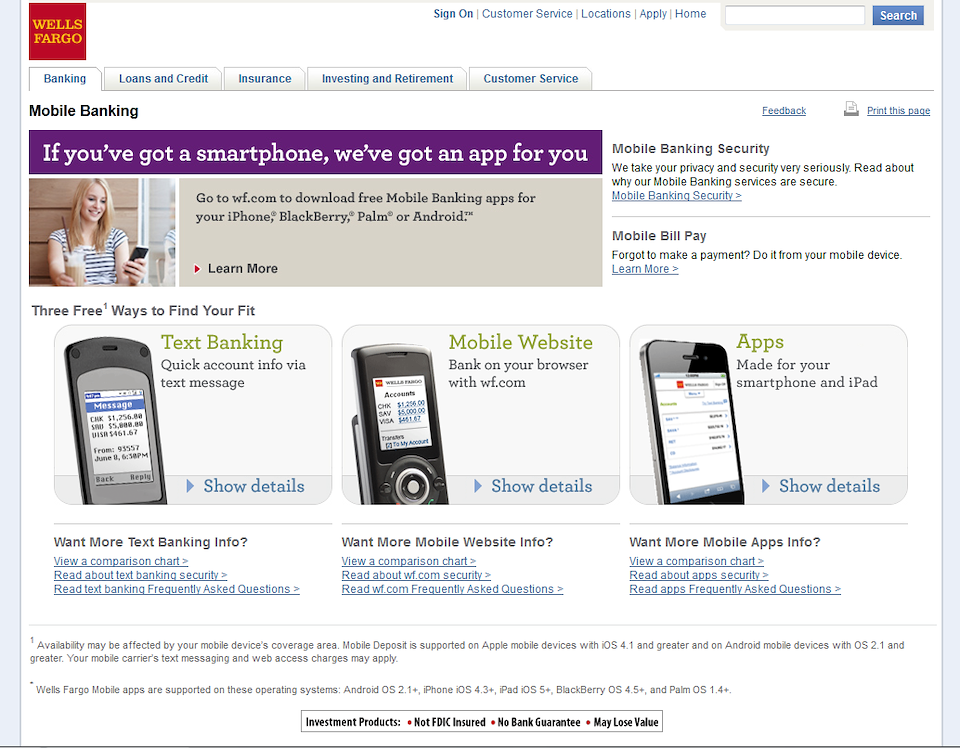This screenshot has height=748, width=960.
Task: Open wf.com Frequently Asked Questions
Action: [x=452, y=589]
